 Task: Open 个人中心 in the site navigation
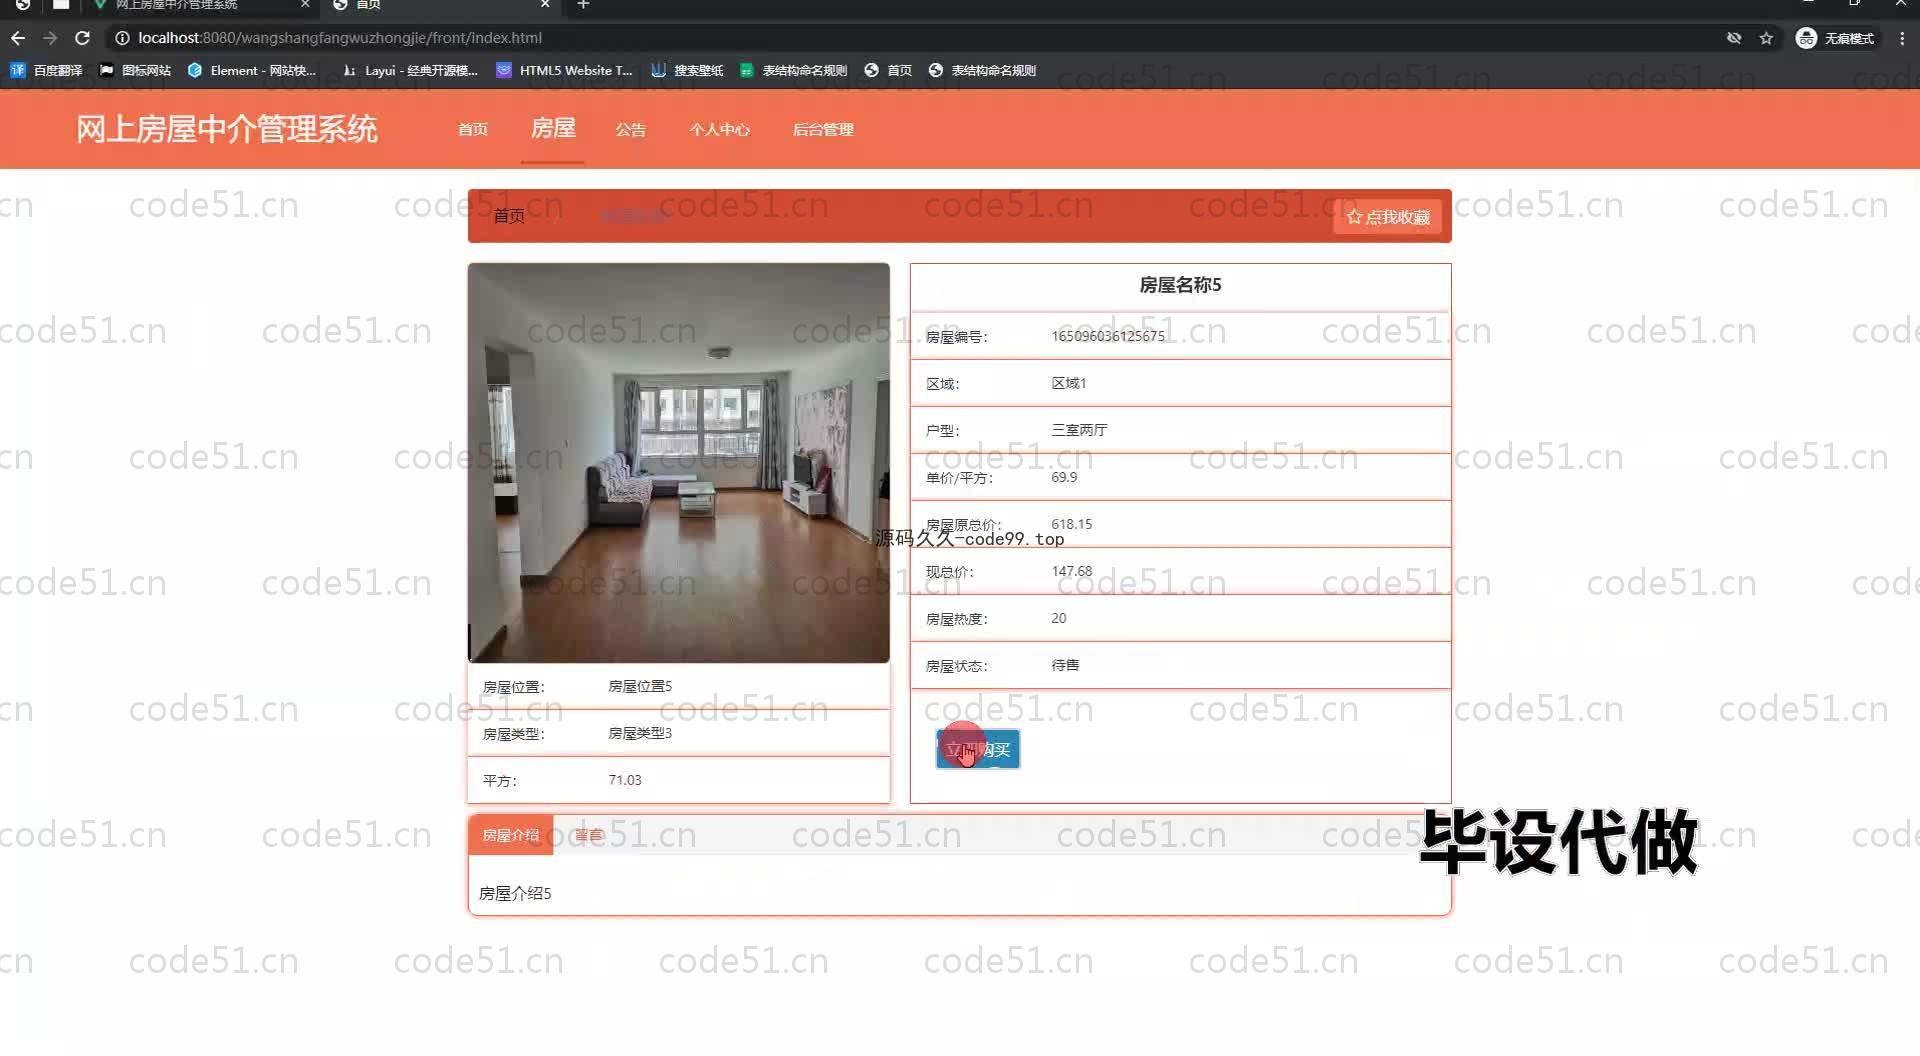tap(719, 130)
